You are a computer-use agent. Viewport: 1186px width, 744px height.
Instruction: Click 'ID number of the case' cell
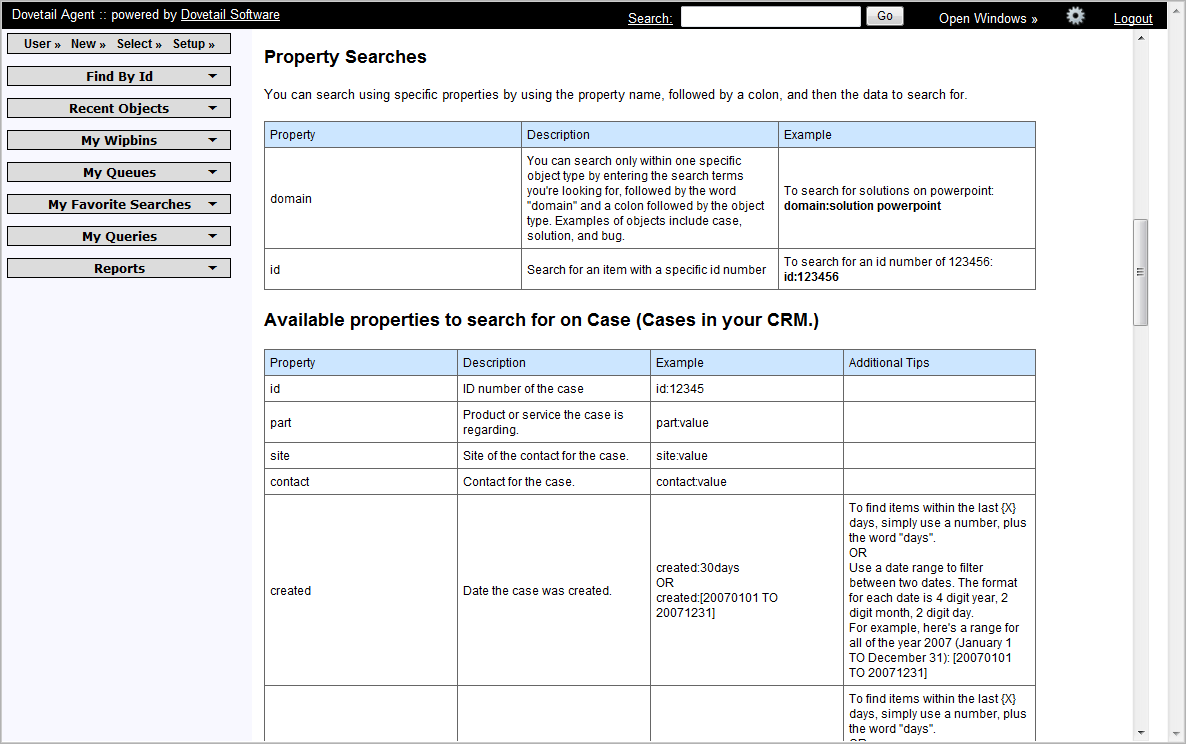coord(554,389)
